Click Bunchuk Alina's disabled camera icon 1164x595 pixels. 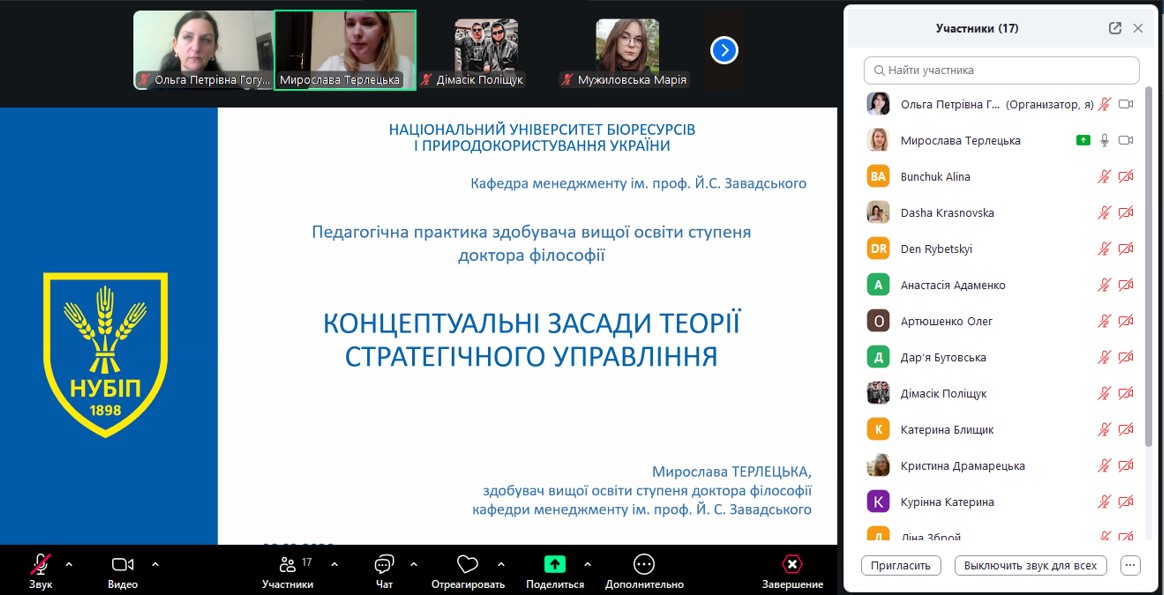point(1125,177)
